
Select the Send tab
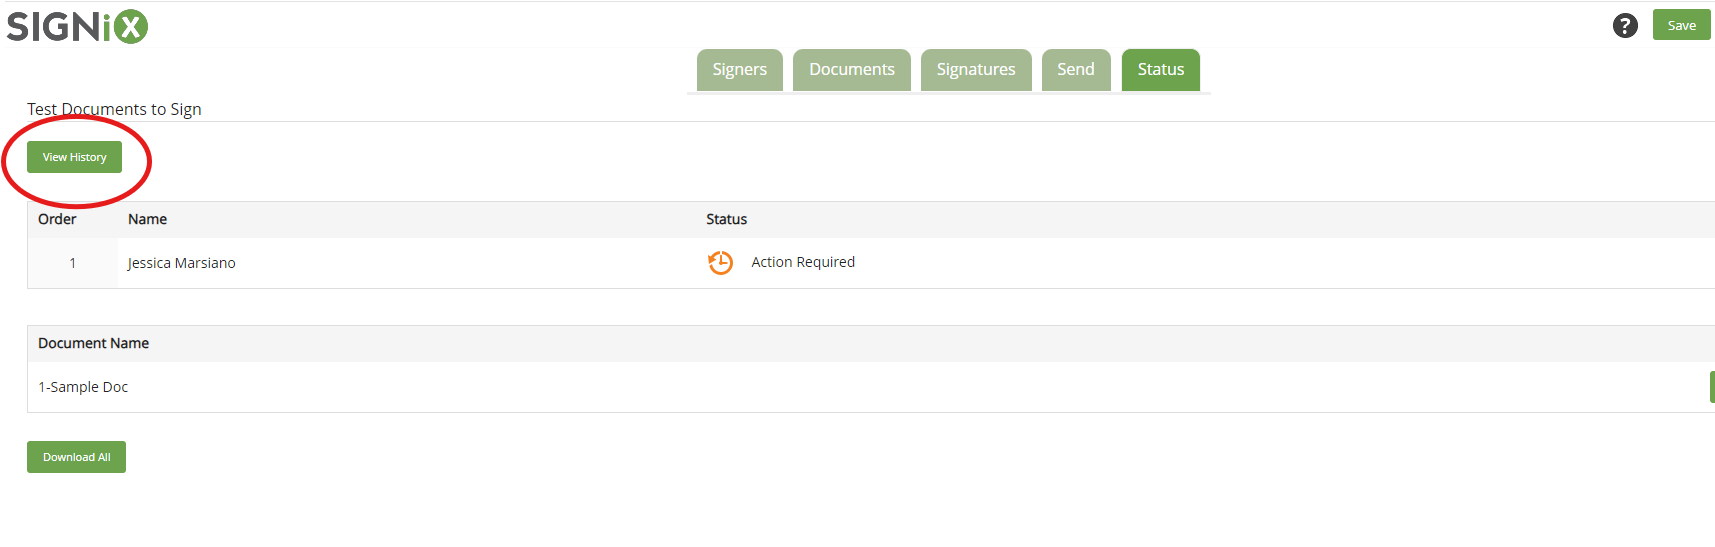[1076, 70]
